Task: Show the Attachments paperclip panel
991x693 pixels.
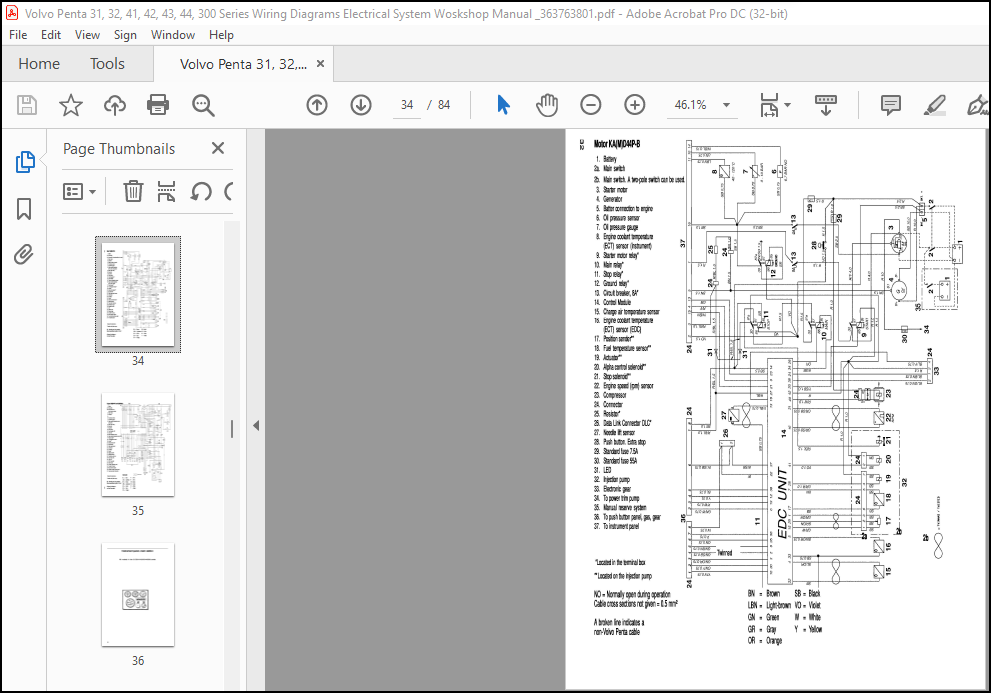Action: pyautogui.click(x=24, y=255)
